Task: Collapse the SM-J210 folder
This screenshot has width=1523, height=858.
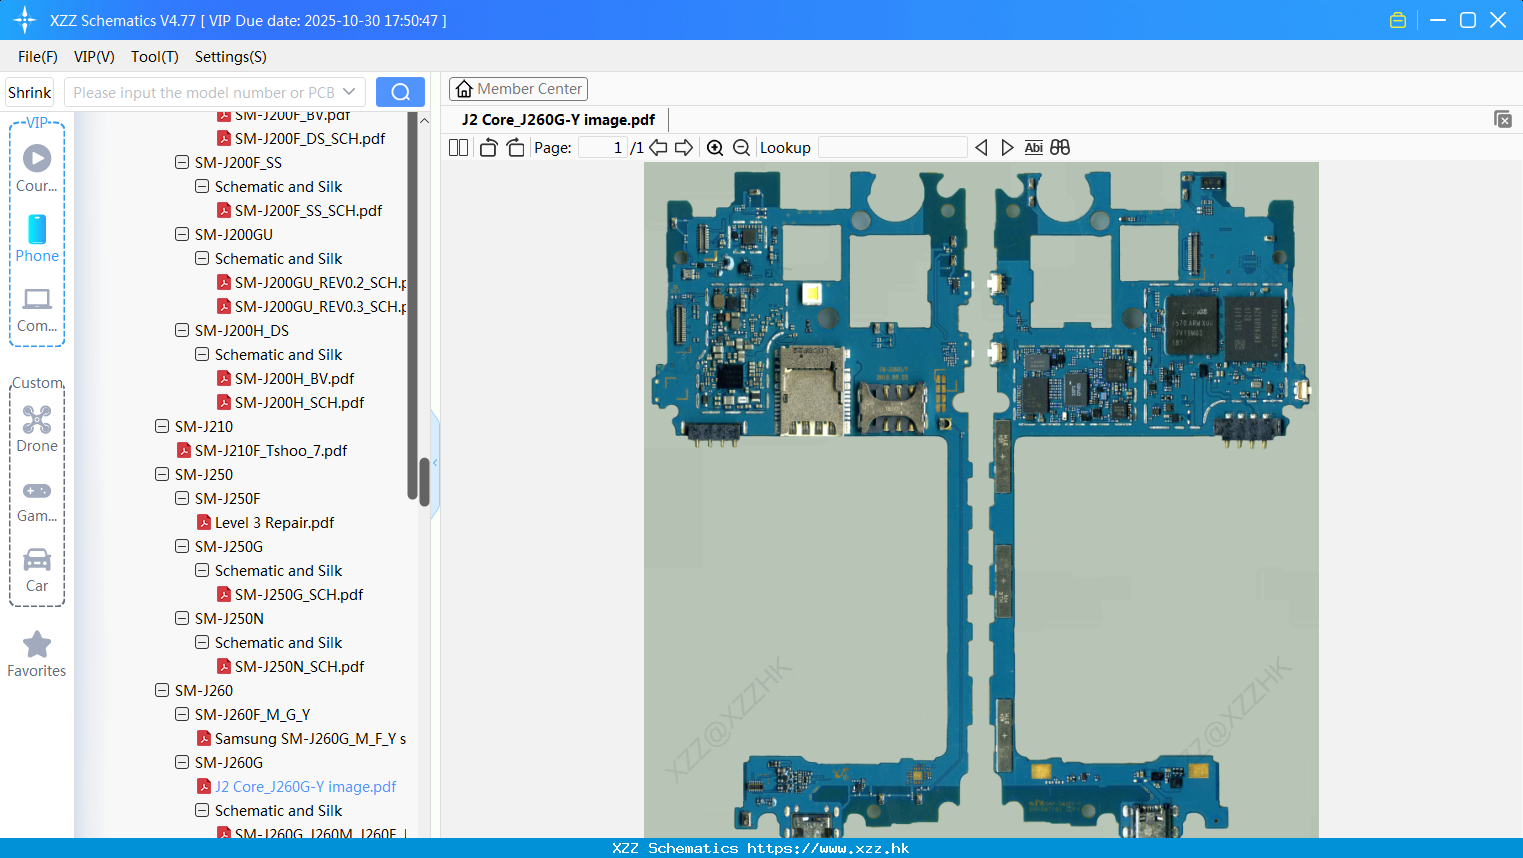Action: pyautogui.click(x=162, y=426)
